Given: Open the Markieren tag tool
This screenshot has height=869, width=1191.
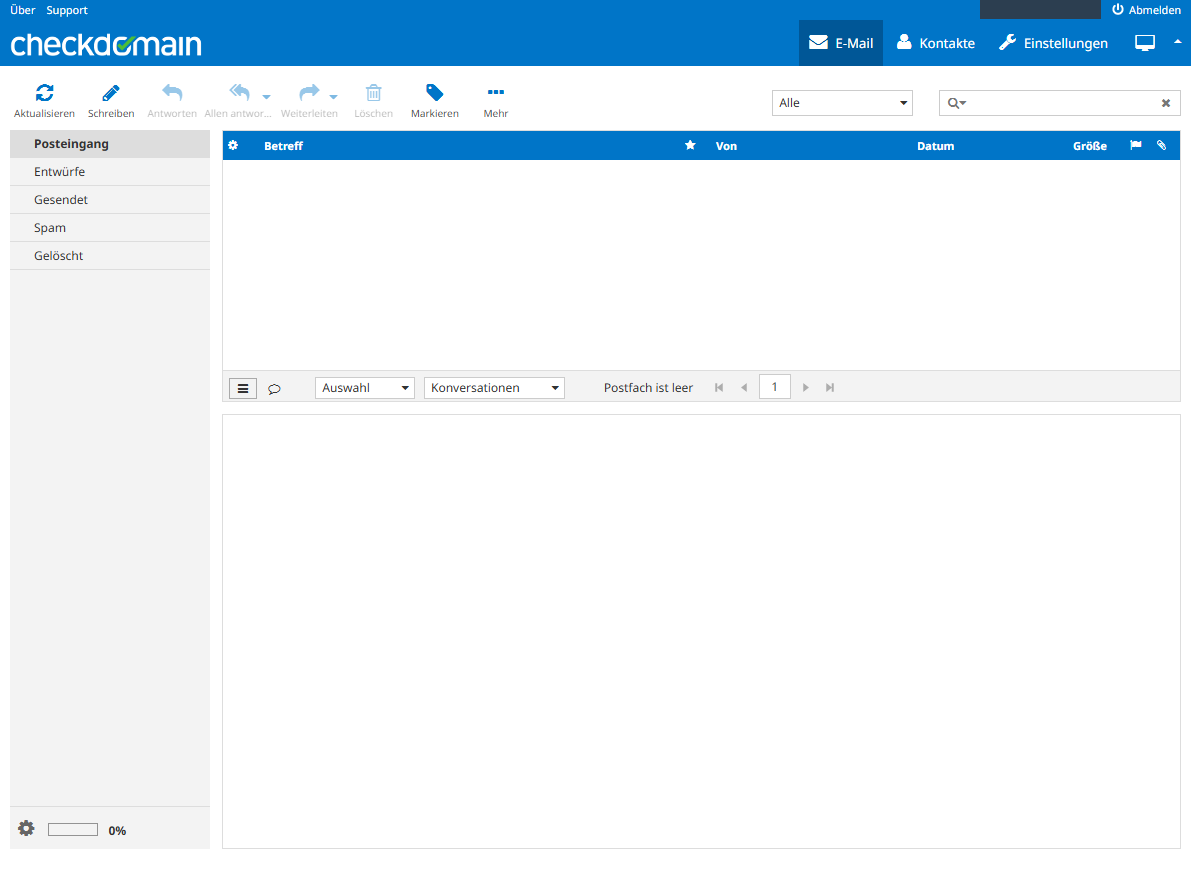Looking at the screenshot, I should tap(434, 94).
